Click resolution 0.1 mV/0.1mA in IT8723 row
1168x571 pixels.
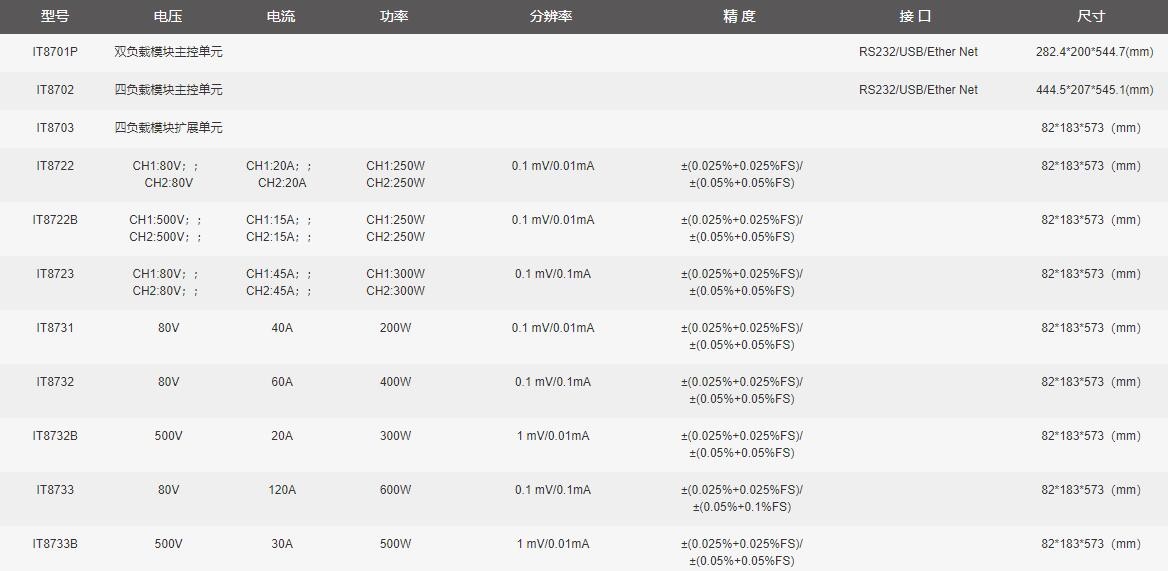tap(553, 273)
